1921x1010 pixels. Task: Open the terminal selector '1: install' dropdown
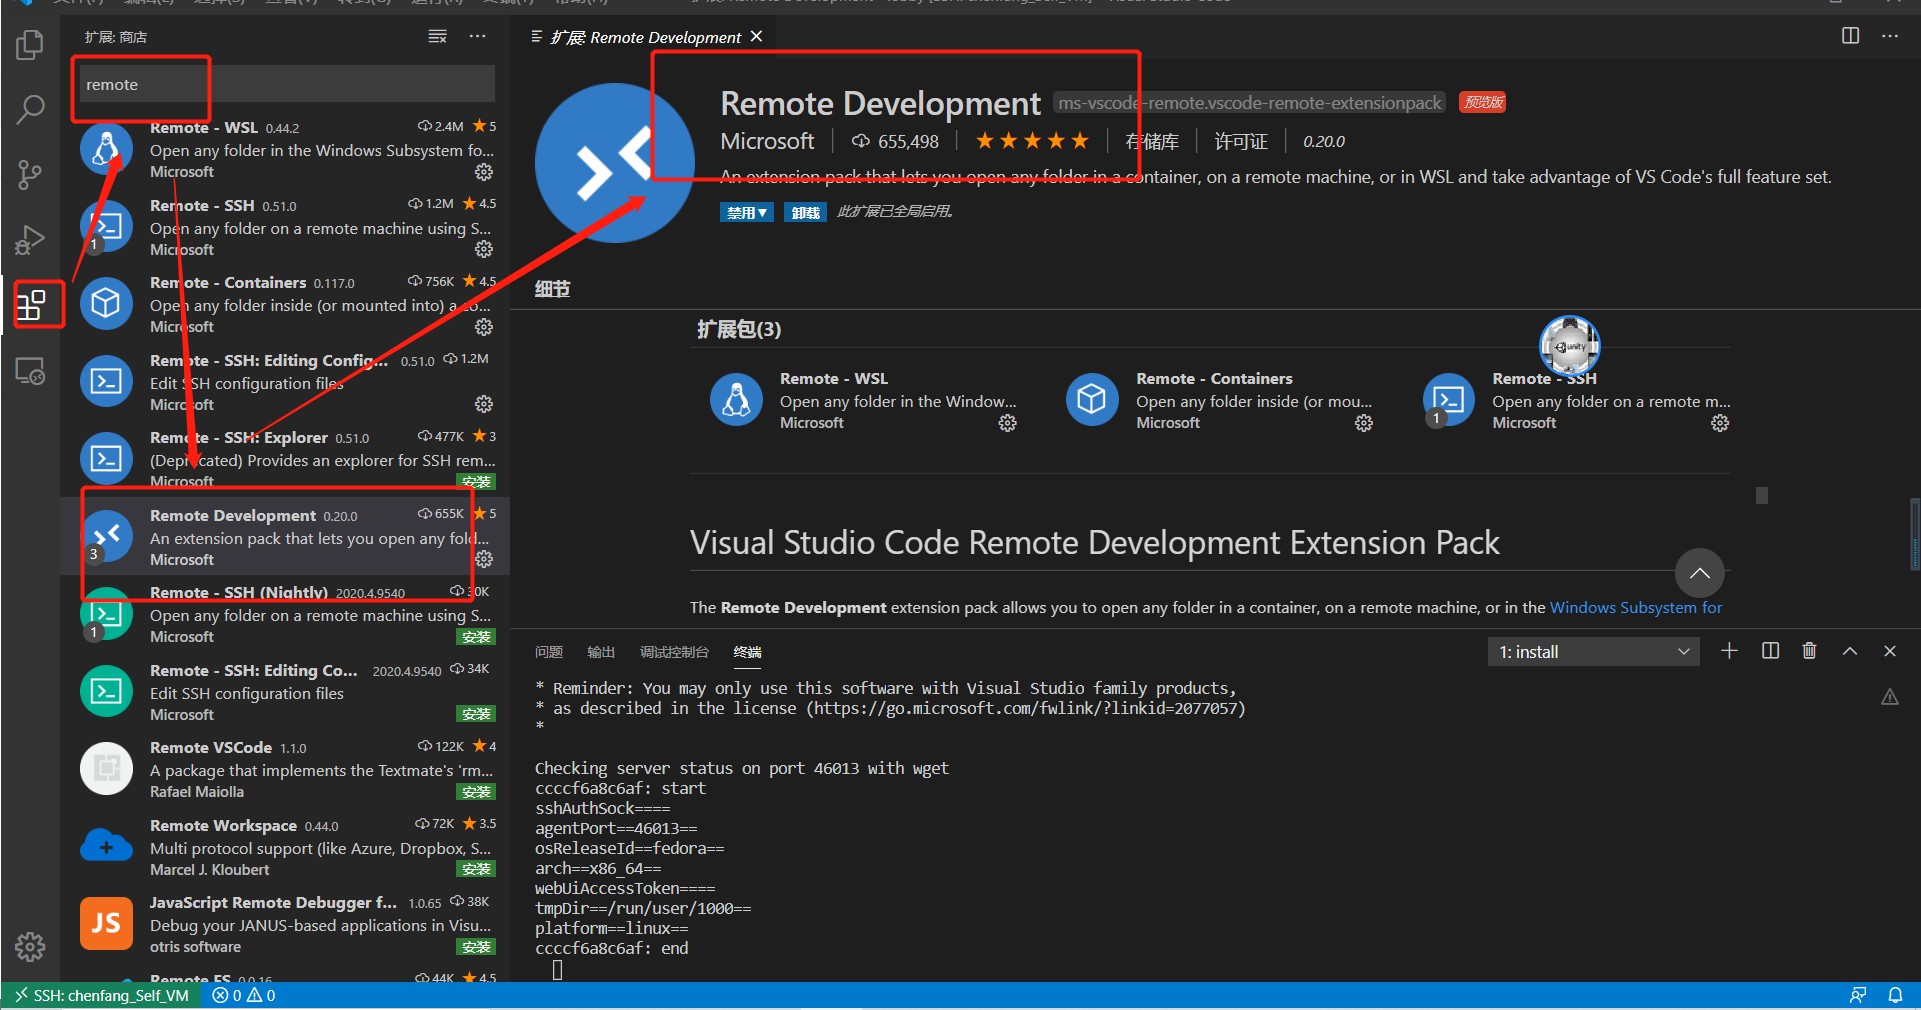click(1593, 652)
